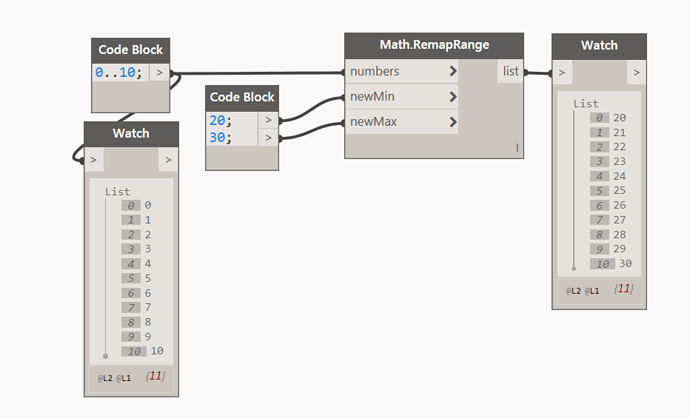The height and width of the screenshot is (418, 690).
Task: Click the newMax port label on Math.RemapRange
Action: pos(374,122)
